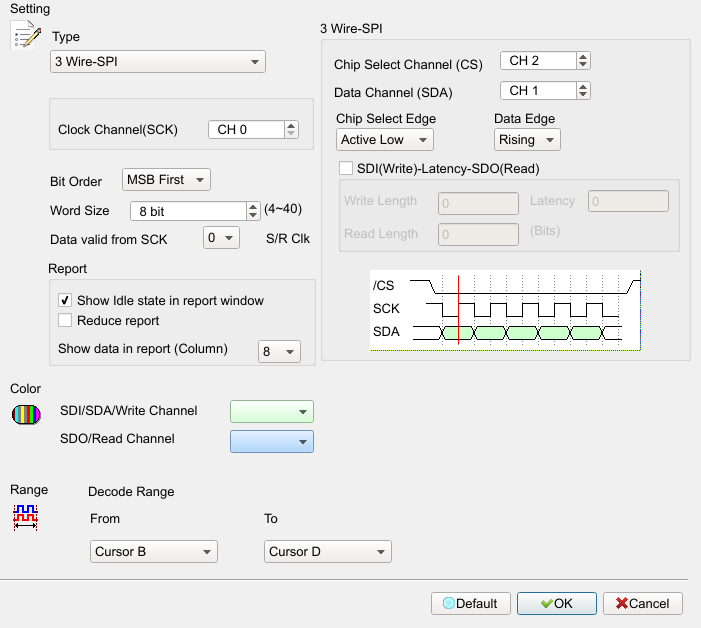The width and height of the screenshot is (701, 628).
Task: Click the Setting notepad pencil icon
Action: coord(25,35)
